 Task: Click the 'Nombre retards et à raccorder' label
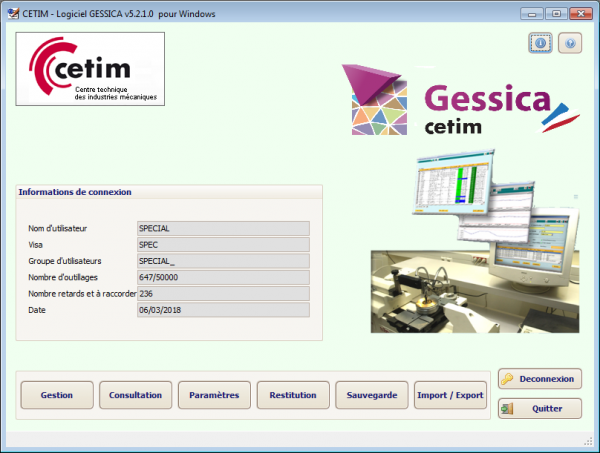(x=82, y=294)
